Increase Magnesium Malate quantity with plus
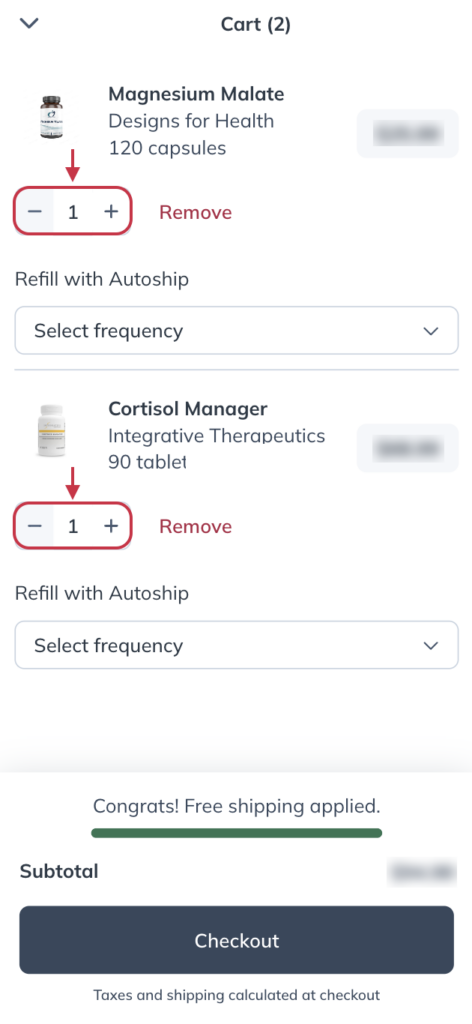Viewport: 472px width, 1024px height. pyautogui.click(x=112, y=212)
